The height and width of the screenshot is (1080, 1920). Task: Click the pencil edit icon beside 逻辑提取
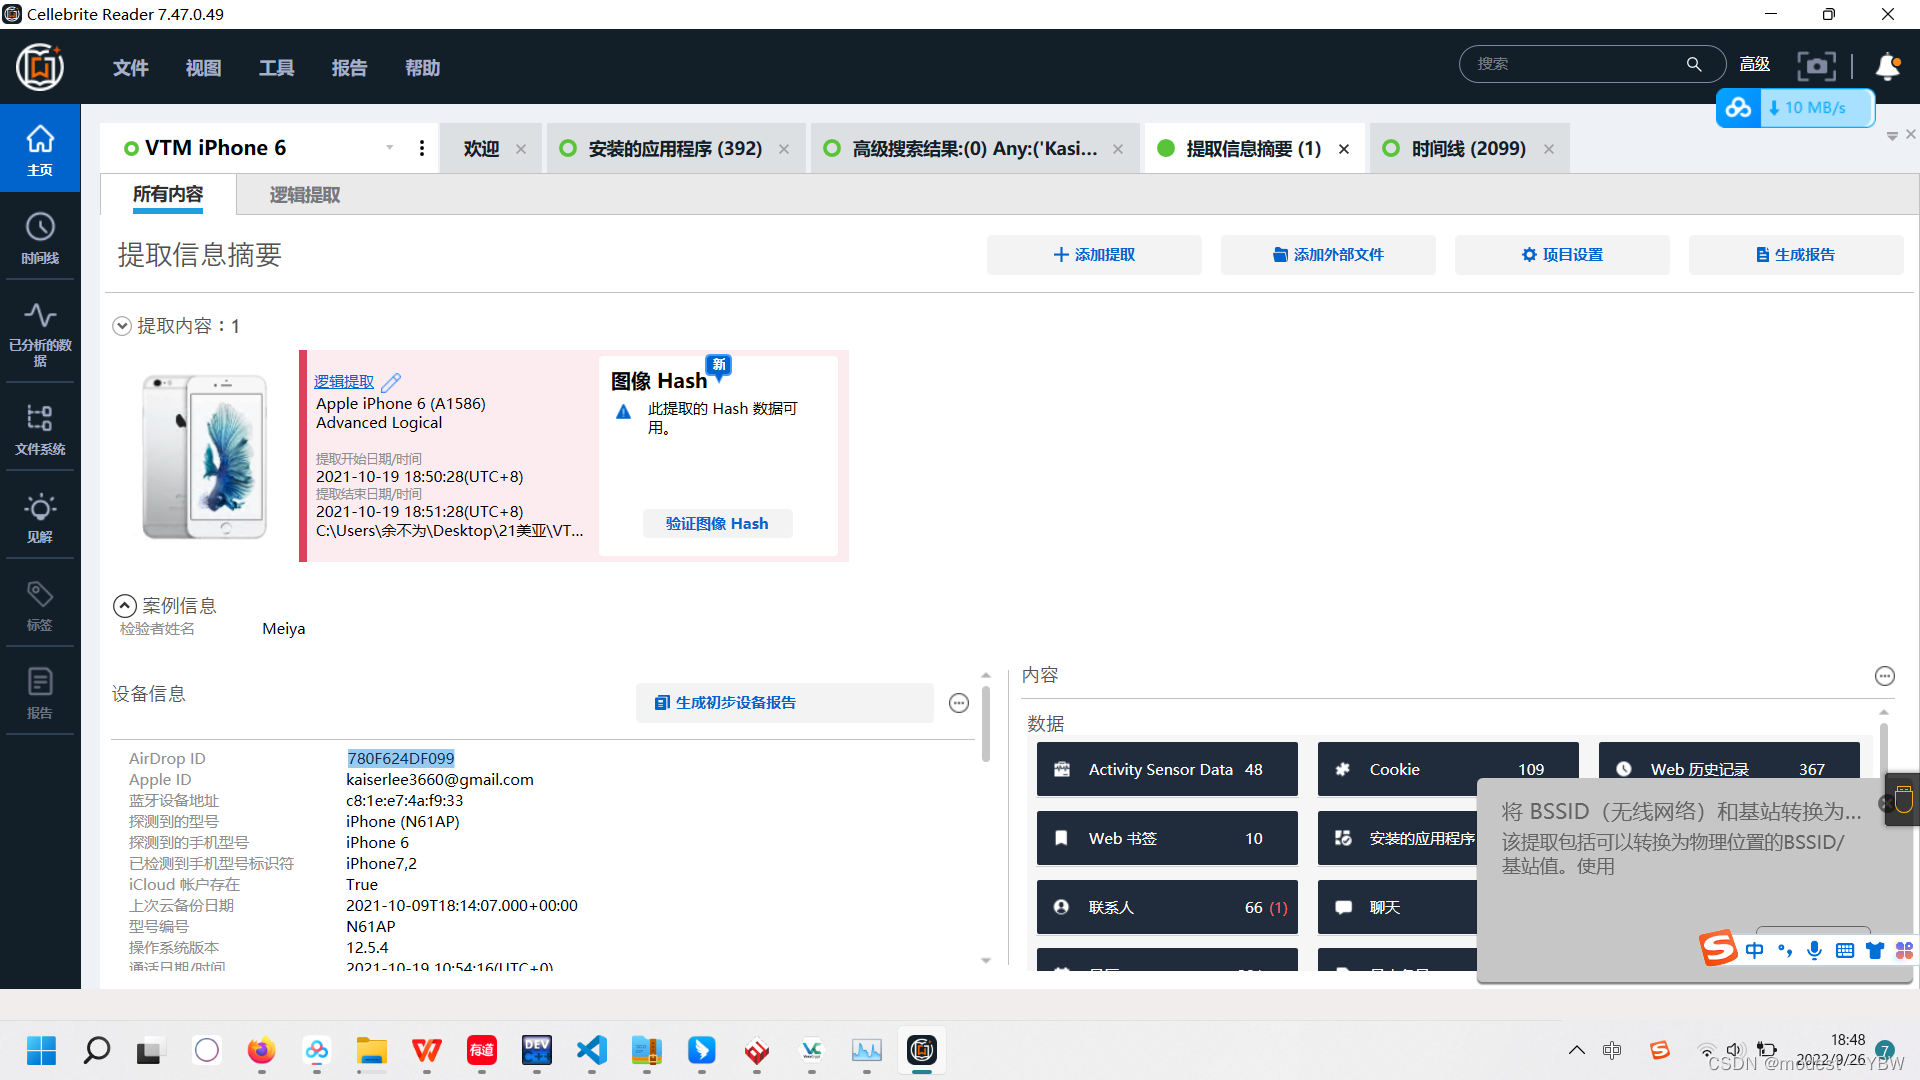click(391, 382)
